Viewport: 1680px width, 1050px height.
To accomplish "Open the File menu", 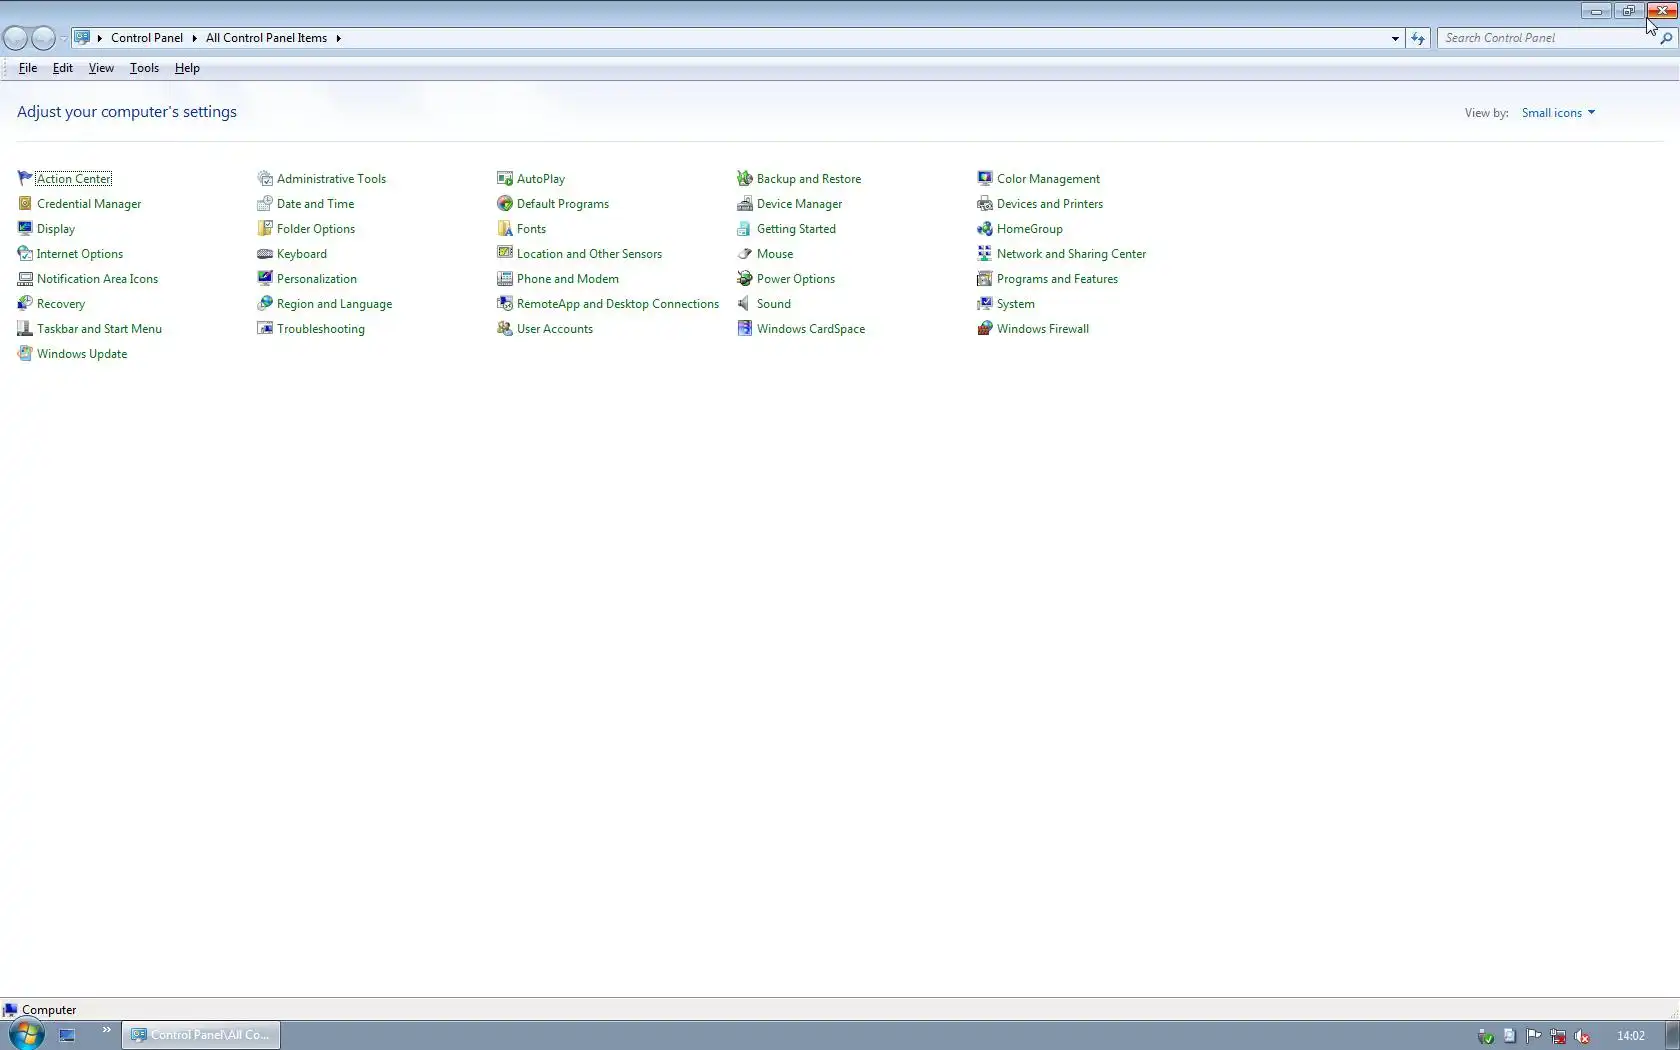I will [28, 68].
